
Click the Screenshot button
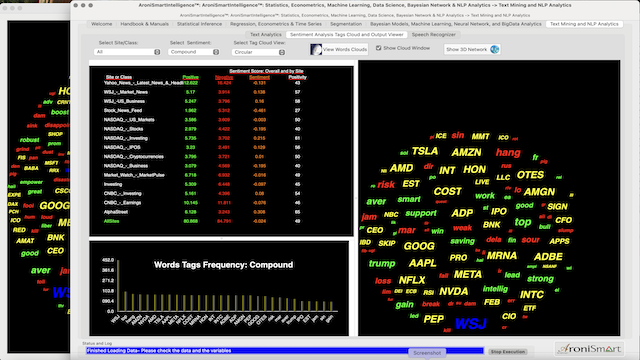coord(427,353)
